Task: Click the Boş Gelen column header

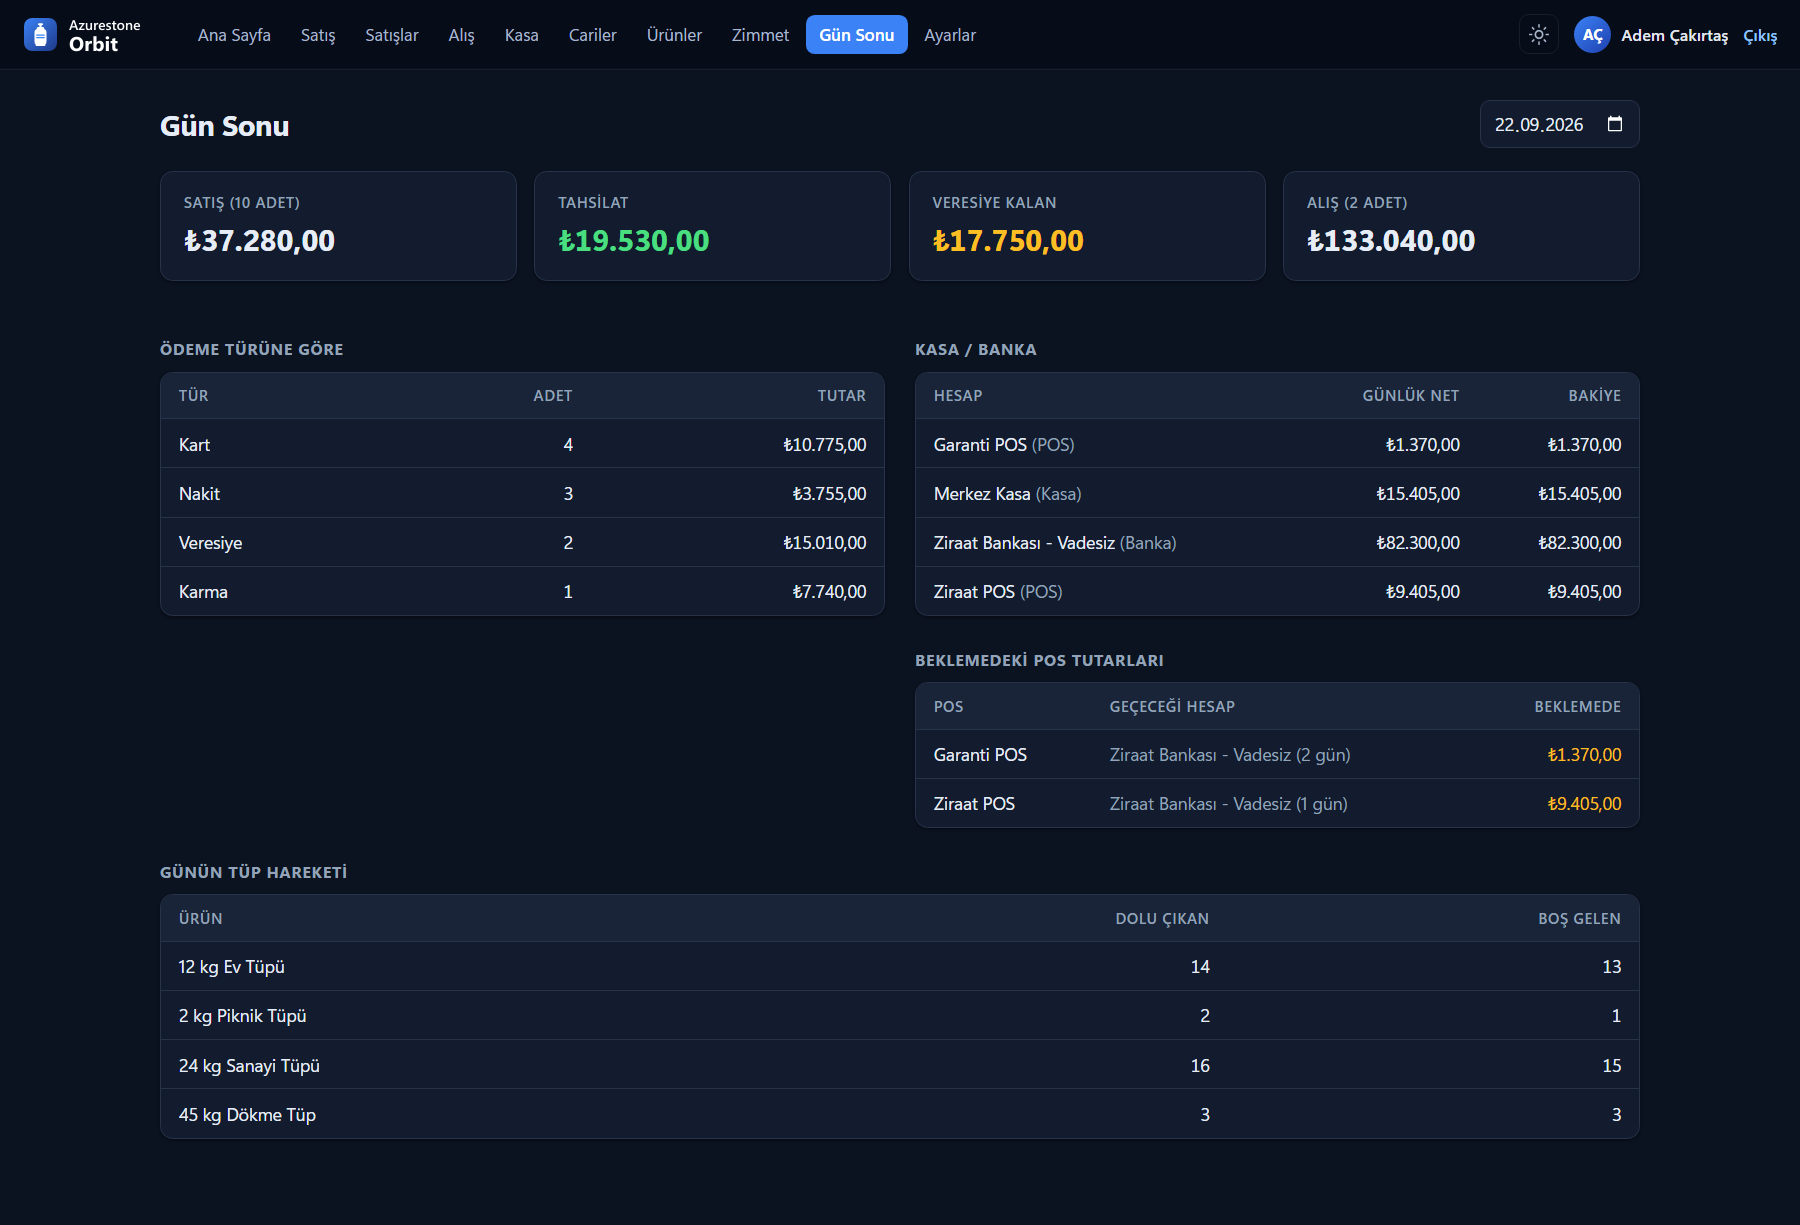Action: pyautogui.click(x=1579, y=919)
